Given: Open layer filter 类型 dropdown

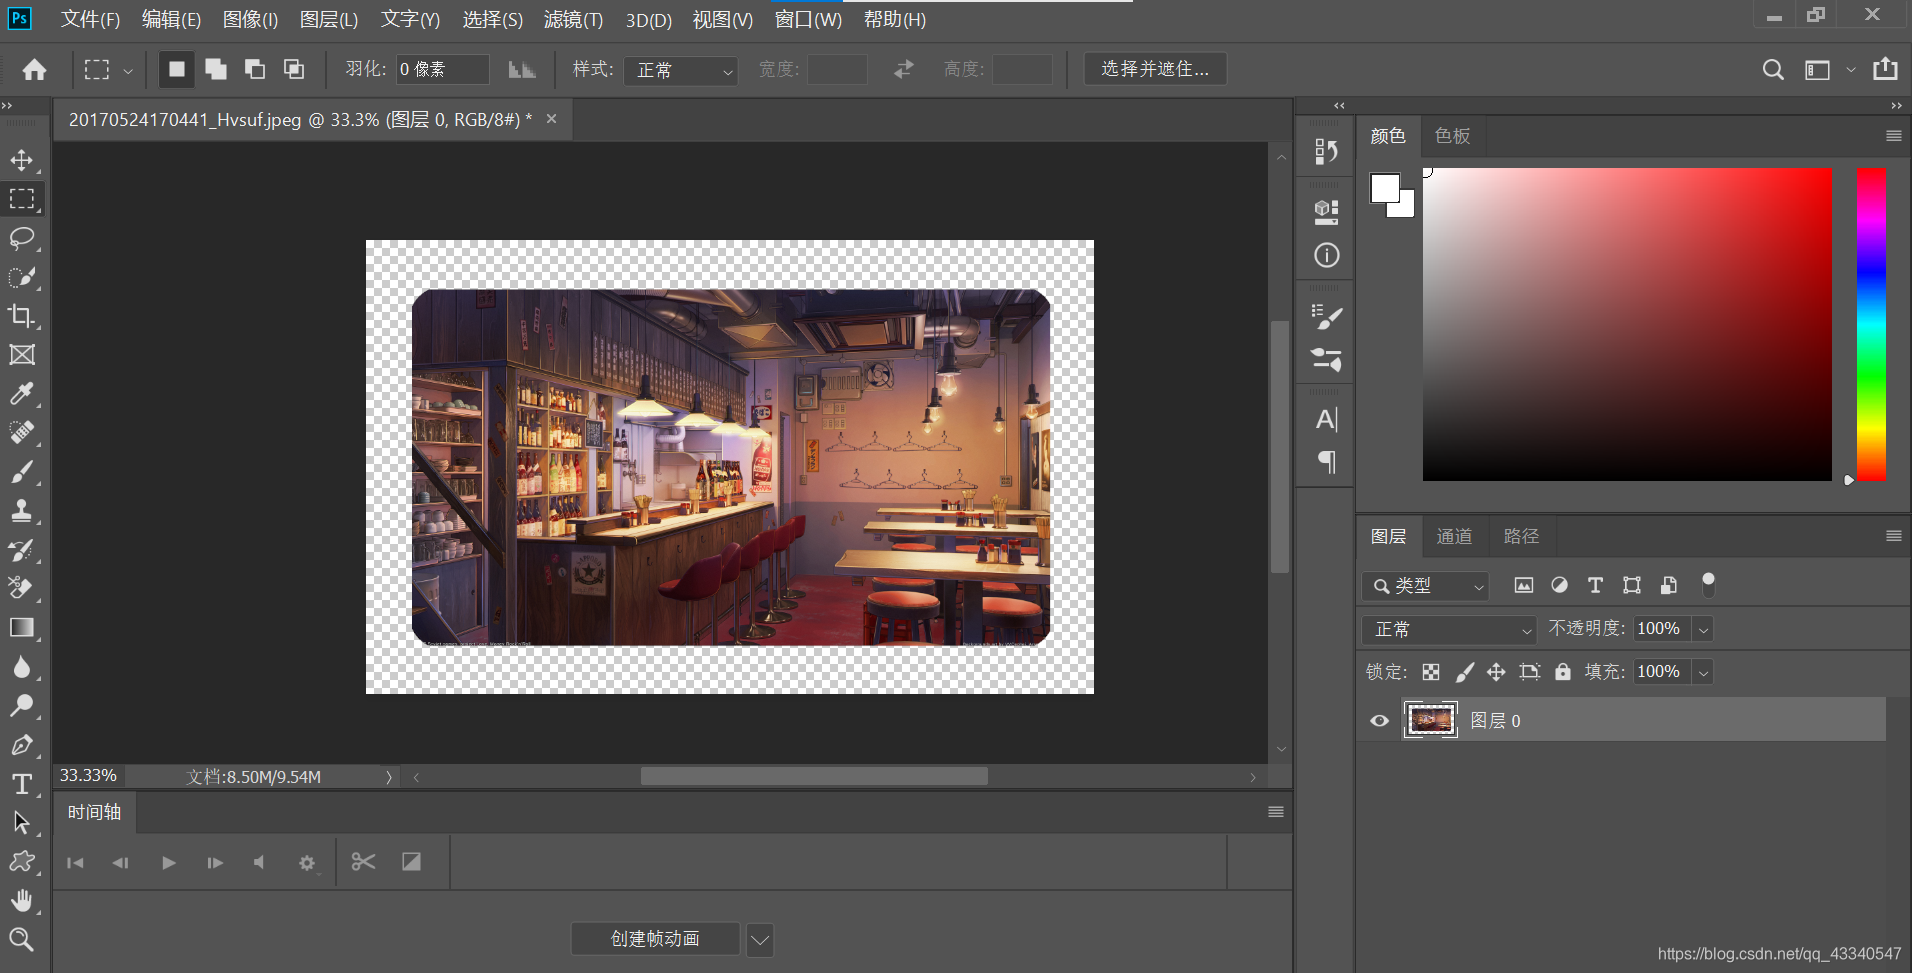Looking at the screenshot, I should [1425, 586].
